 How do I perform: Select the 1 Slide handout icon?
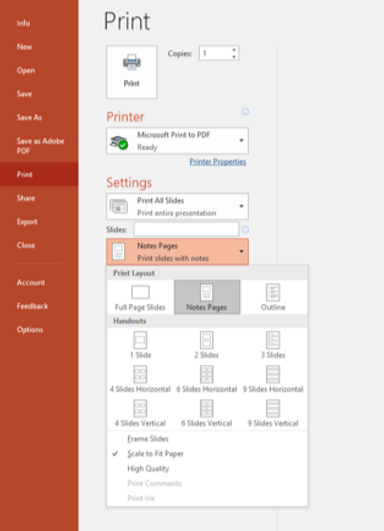tap(140, 340)
